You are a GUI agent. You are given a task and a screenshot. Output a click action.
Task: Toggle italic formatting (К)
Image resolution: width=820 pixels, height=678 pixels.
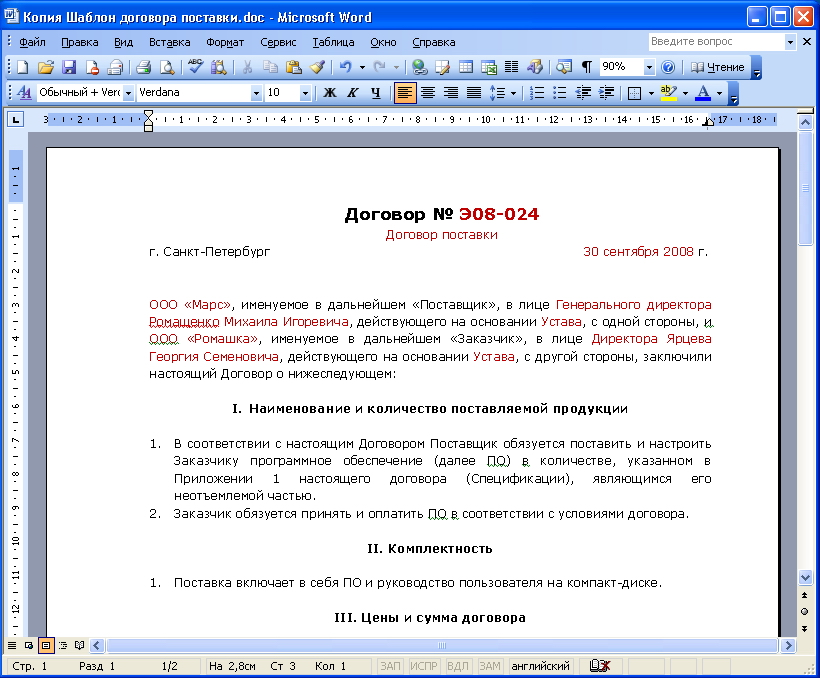click(352, 93)
